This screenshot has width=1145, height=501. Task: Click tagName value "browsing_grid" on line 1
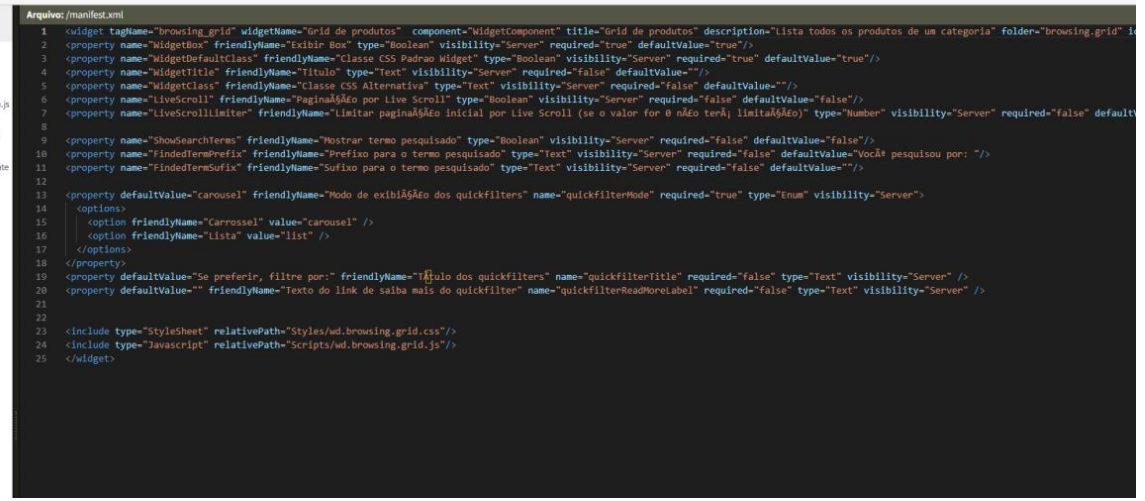196,31
